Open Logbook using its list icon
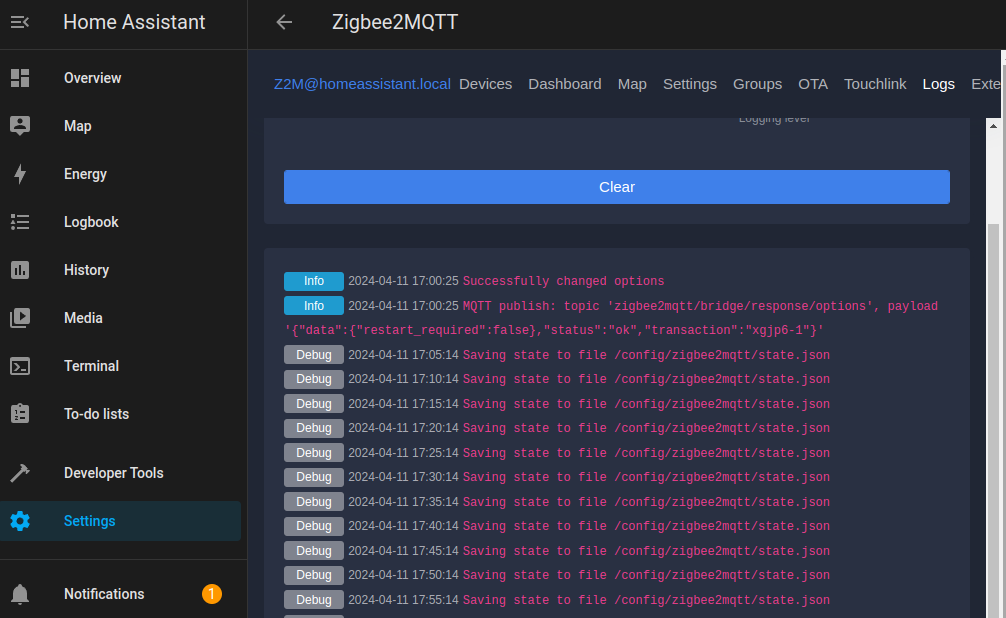The height and width of the screenshot is (618, 1006). tap(20, 221)
